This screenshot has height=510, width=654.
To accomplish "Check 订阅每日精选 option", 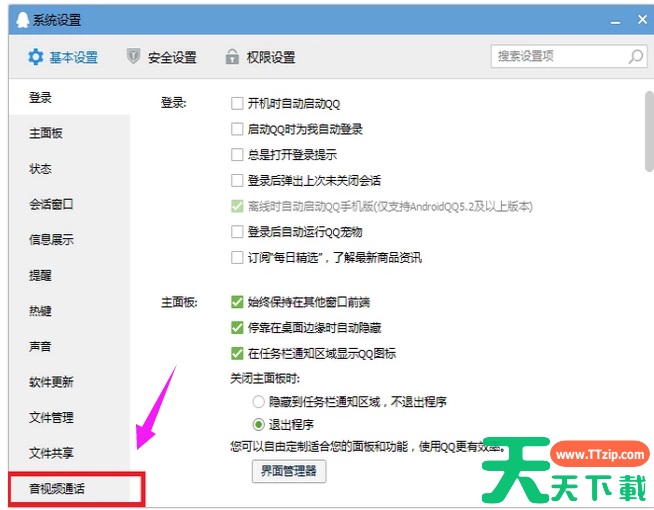I will 237,257.
